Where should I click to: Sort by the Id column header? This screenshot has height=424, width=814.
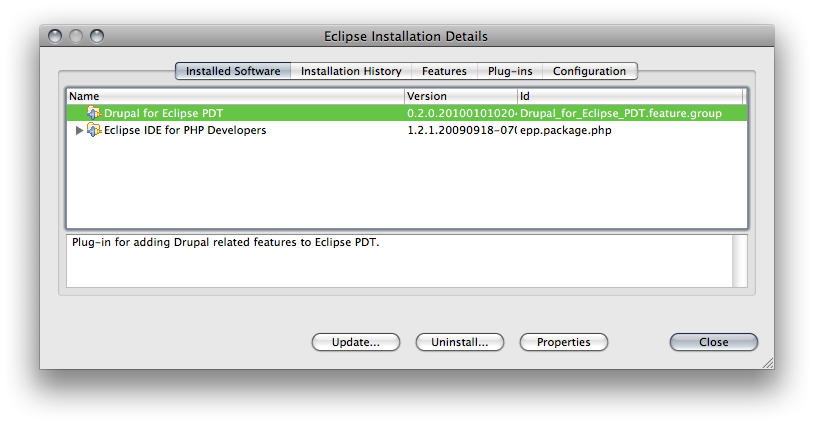(630, 96)
